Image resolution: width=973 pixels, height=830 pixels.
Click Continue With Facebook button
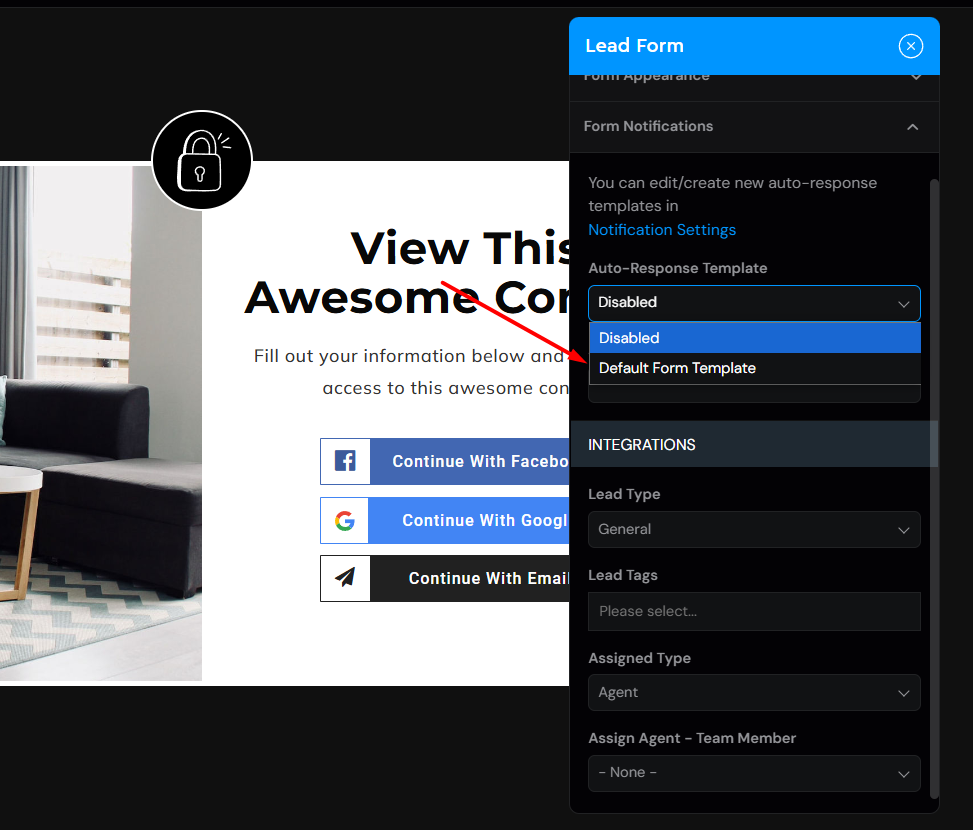click(445, 461)
